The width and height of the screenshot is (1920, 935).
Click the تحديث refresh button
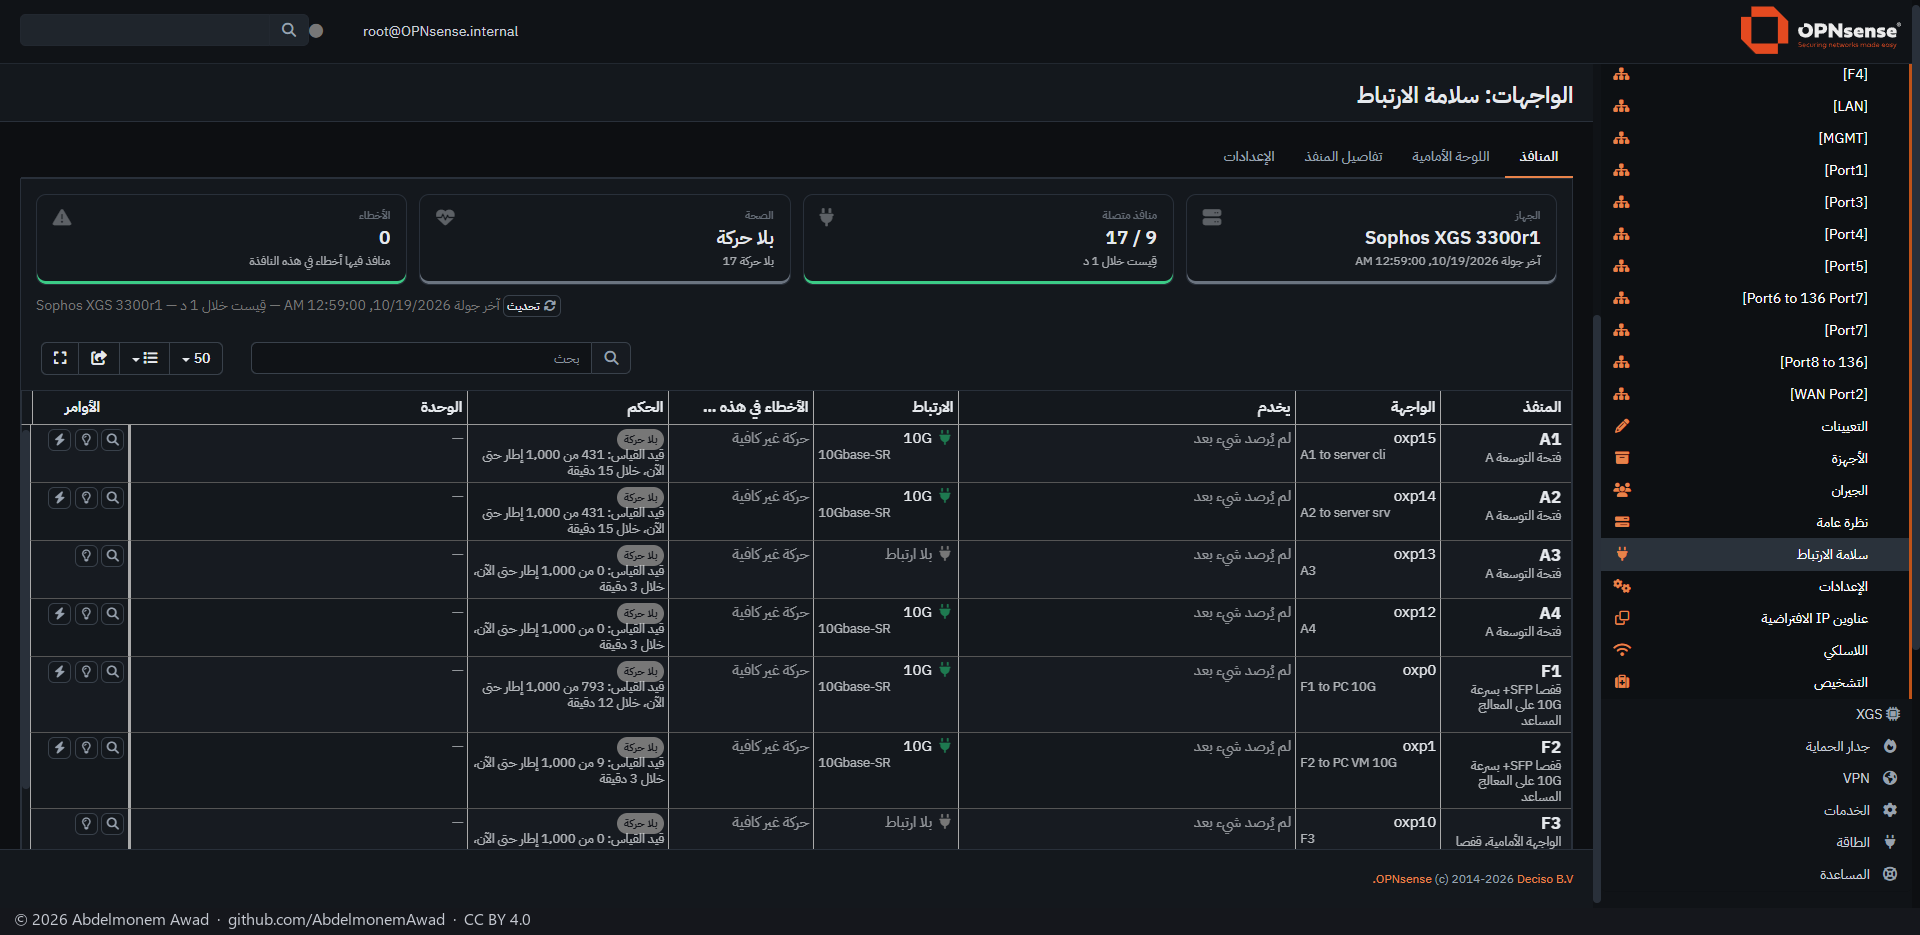[532, 306]
